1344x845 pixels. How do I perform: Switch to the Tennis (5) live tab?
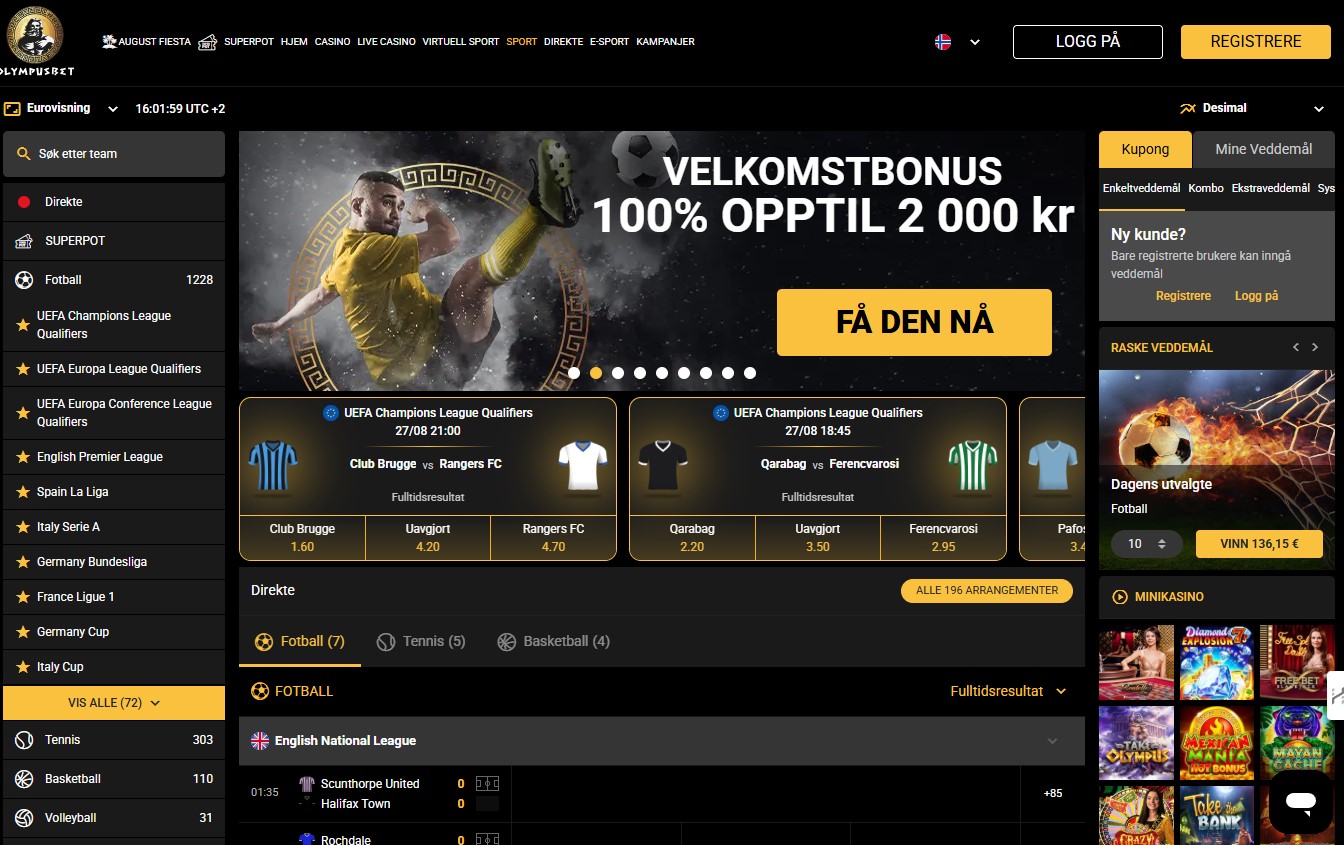pyautogui.click(x=421, y=641)
